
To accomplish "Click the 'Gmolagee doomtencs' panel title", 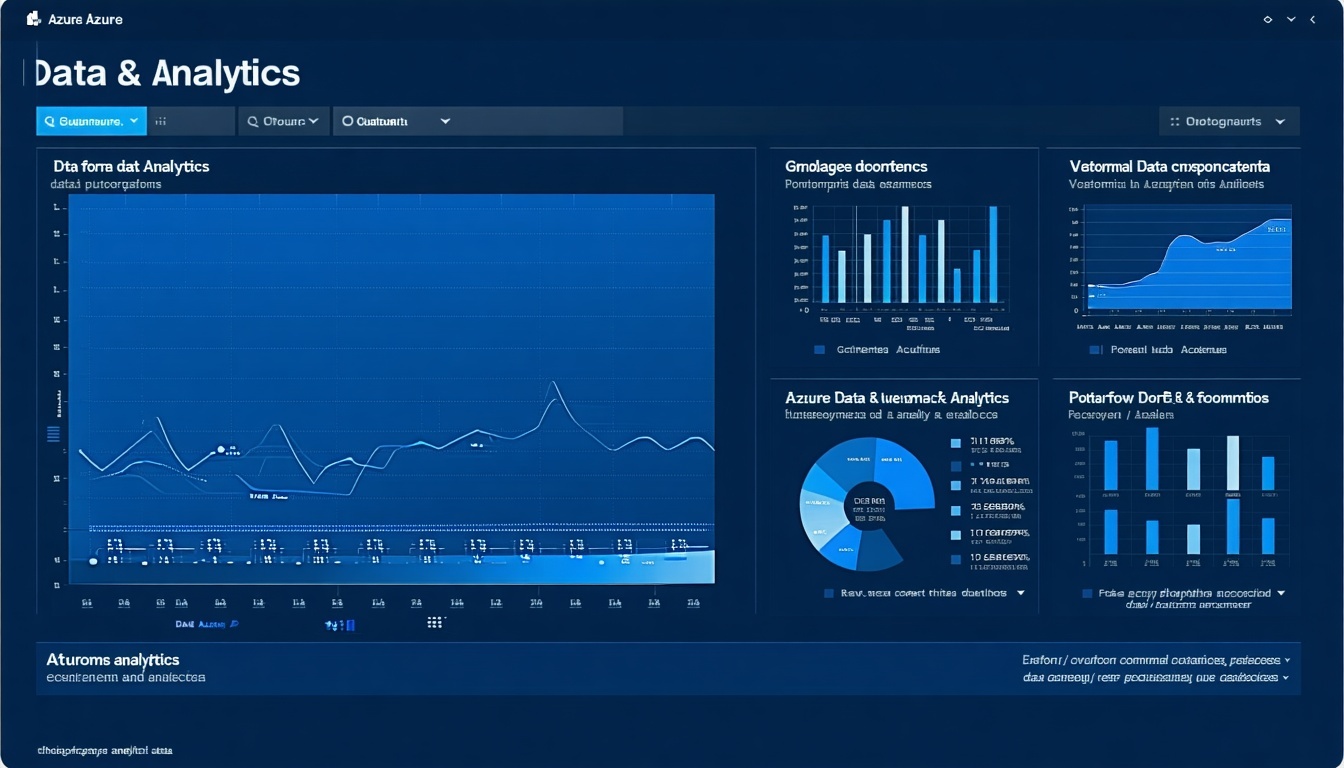I will (856, 167).
